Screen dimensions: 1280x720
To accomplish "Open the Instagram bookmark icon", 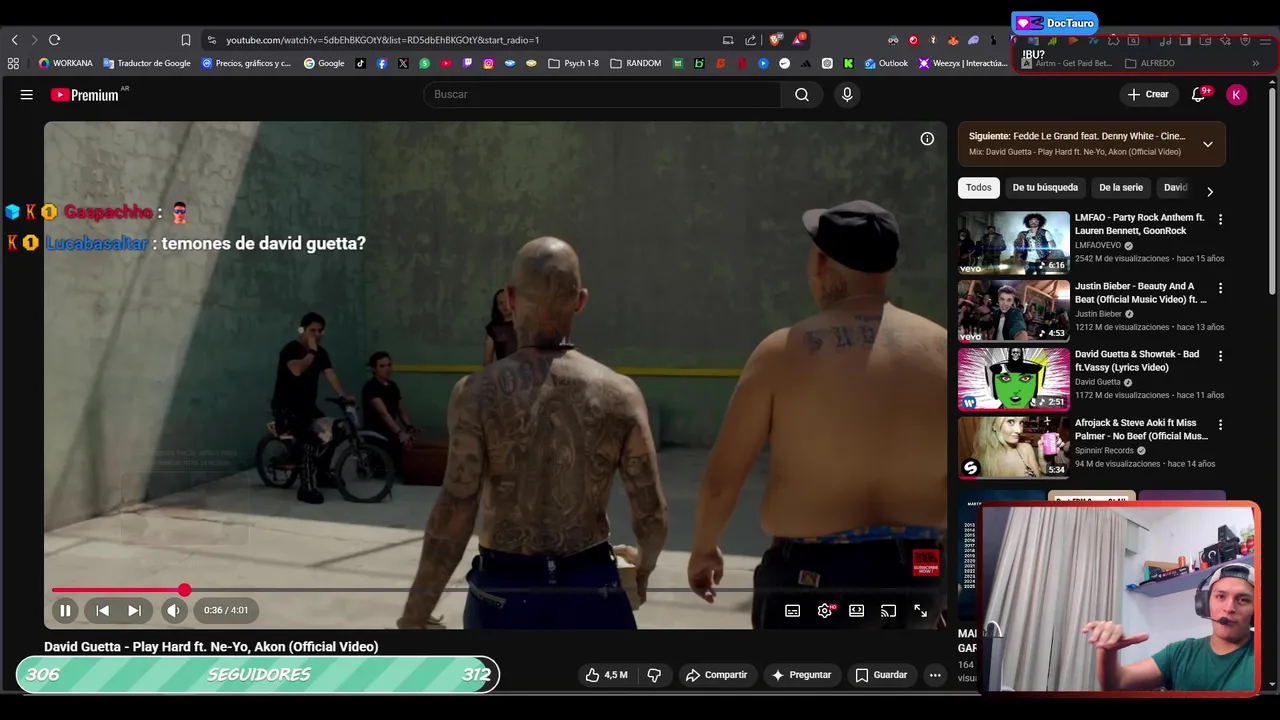I will [488, 63].
